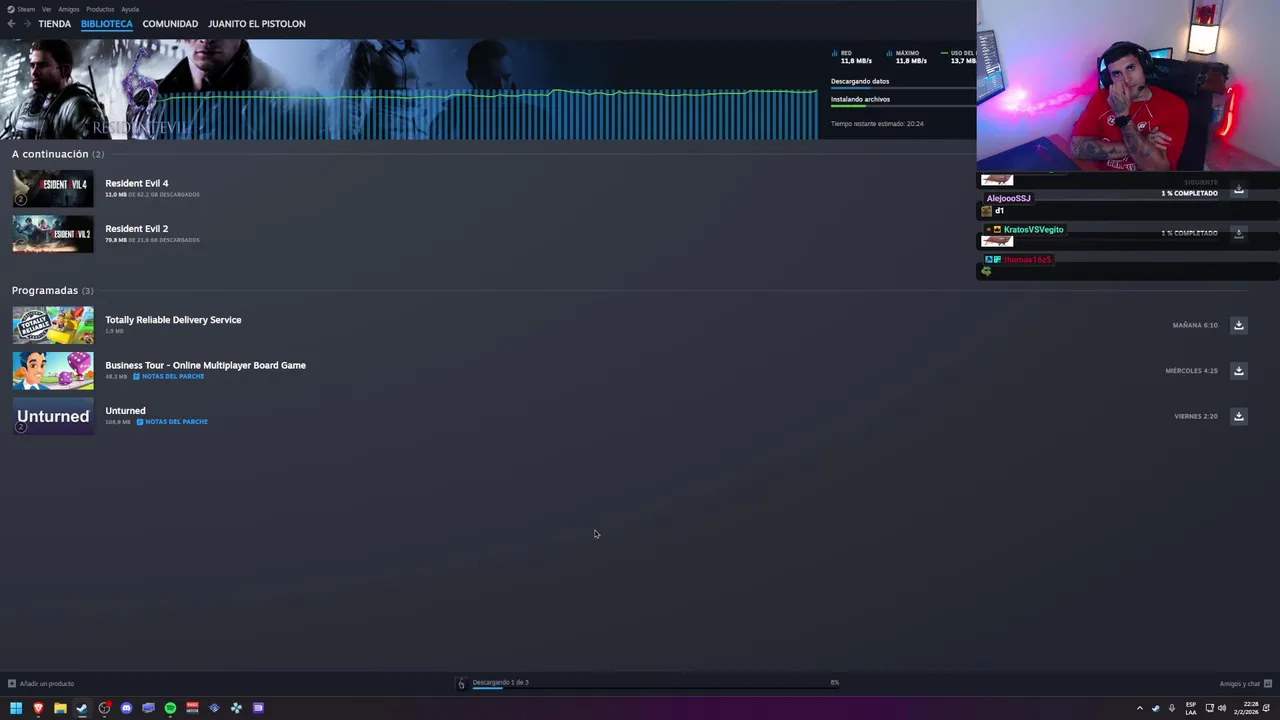The height and width of the screenshot is (720, 1280).
Task: Start download for Resident Evil 4 row
Action: 1238,189
